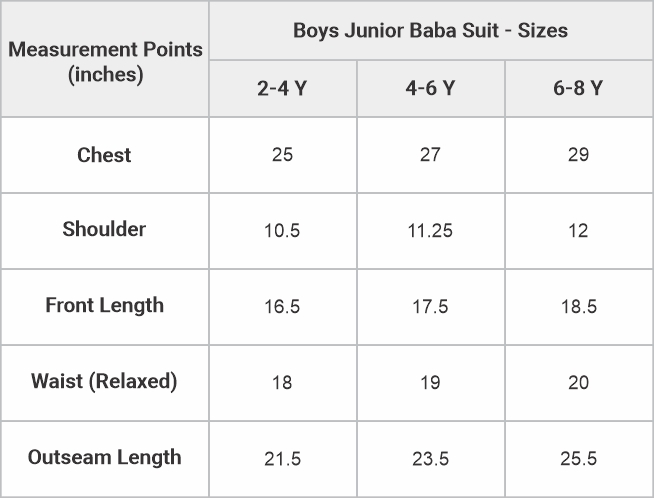Click the 6-8 Y size column header
Image resolution: width=654 pixels, height=498 pixels.
(x=578, y=88)
